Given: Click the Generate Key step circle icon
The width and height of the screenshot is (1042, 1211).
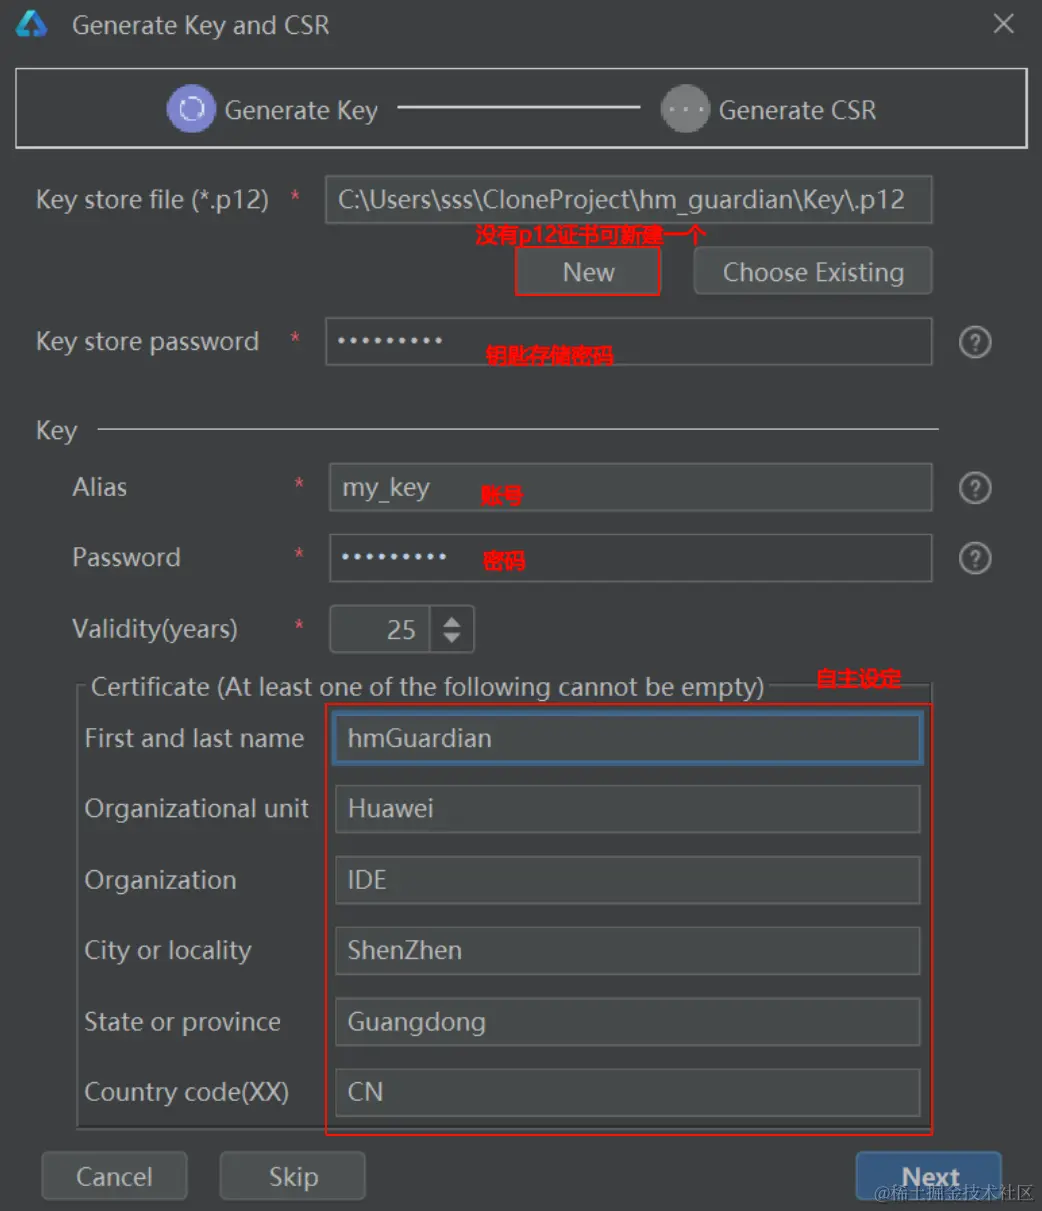Looking at the screenshot, I should 191,110.
